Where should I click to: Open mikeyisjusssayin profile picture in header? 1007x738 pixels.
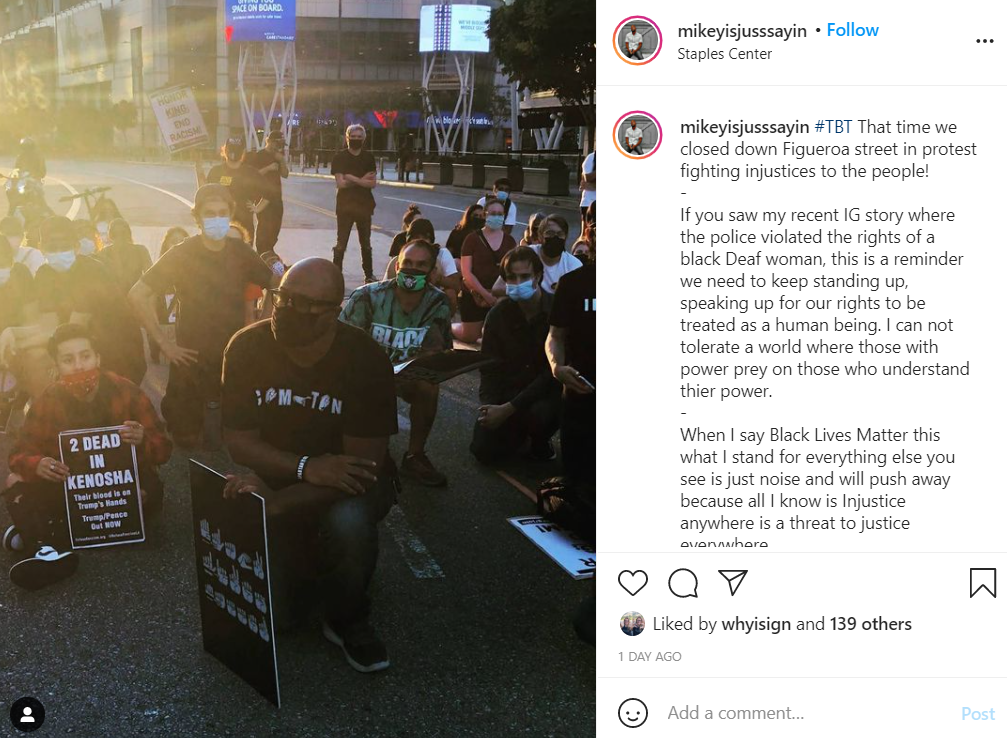click(637, 41)
